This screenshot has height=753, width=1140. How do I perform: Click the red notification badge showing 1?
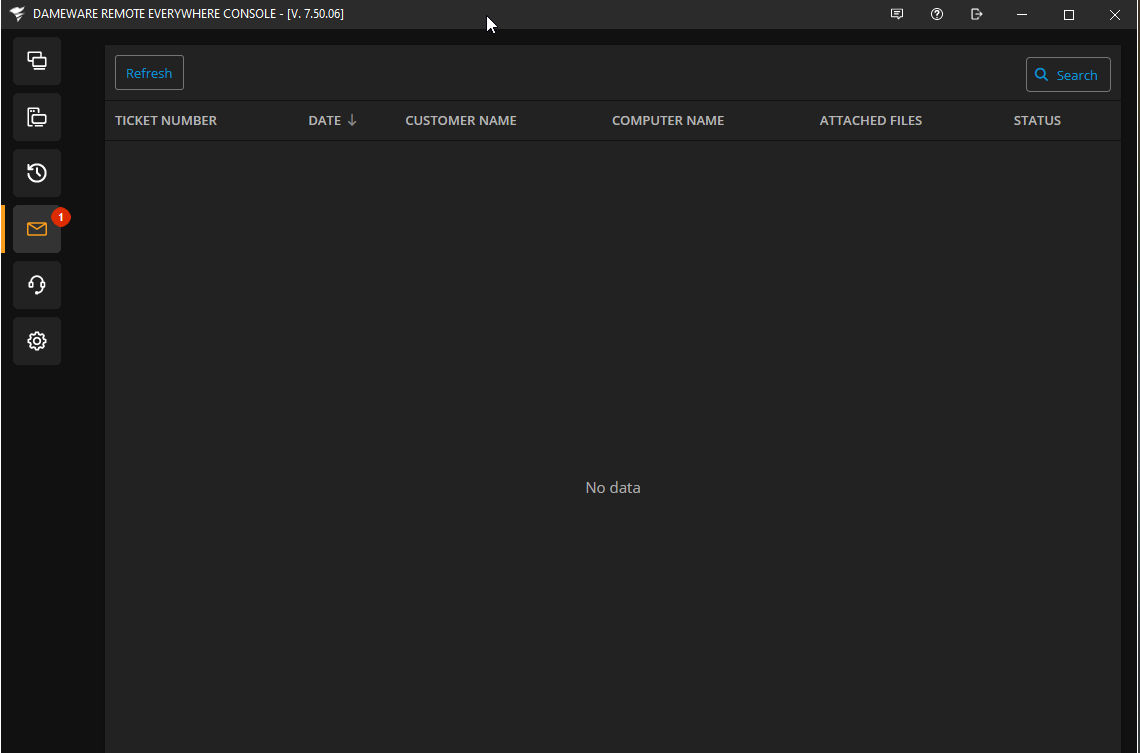click(61, 217)
